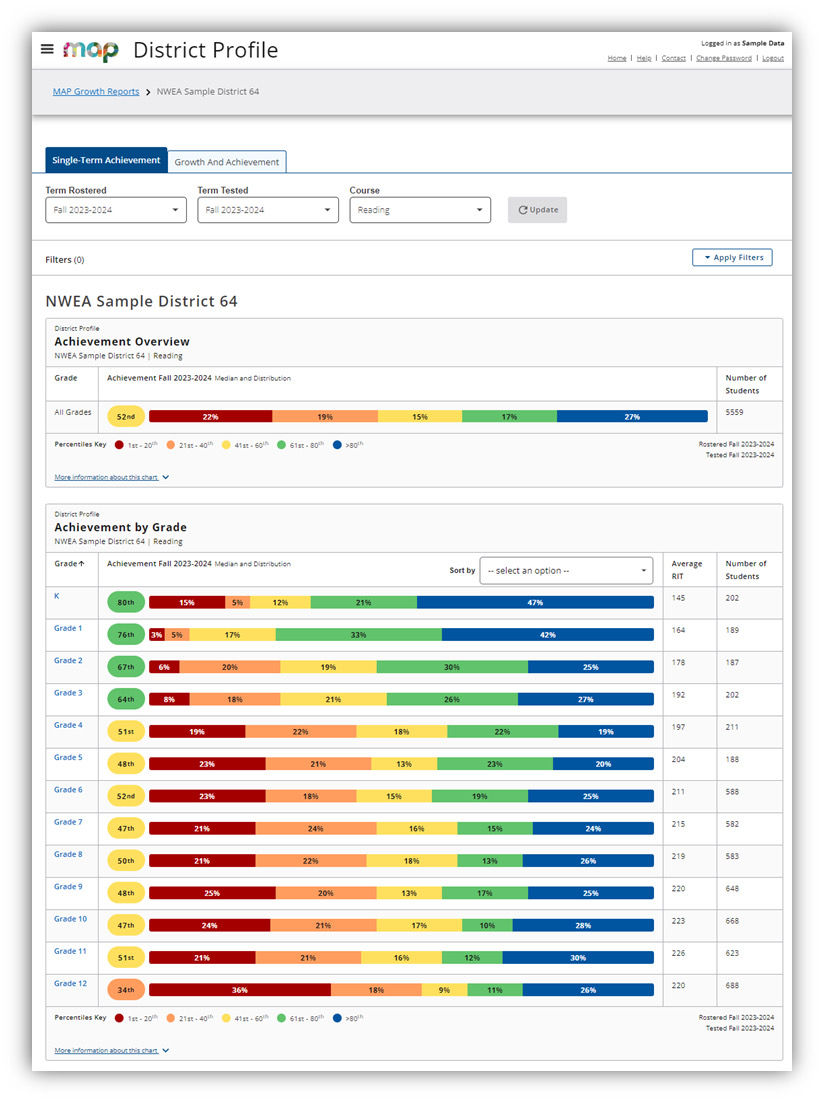Click the MAP logo
This screenshot has height=1103, width=824.
click(x=90, y=50)
